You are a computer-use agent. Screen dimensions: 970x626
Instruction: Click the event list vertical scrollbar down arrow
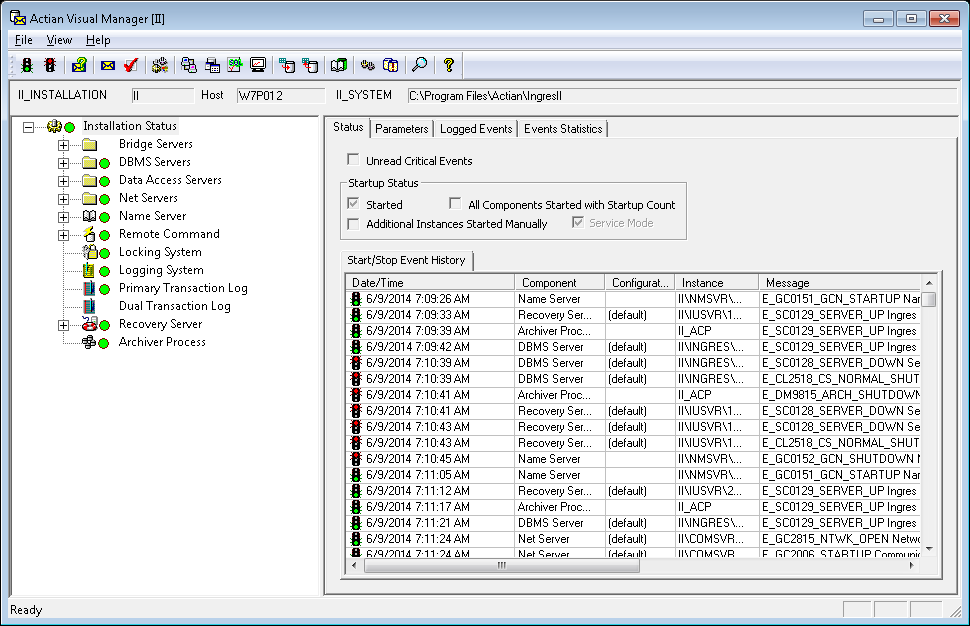(929, 548)
